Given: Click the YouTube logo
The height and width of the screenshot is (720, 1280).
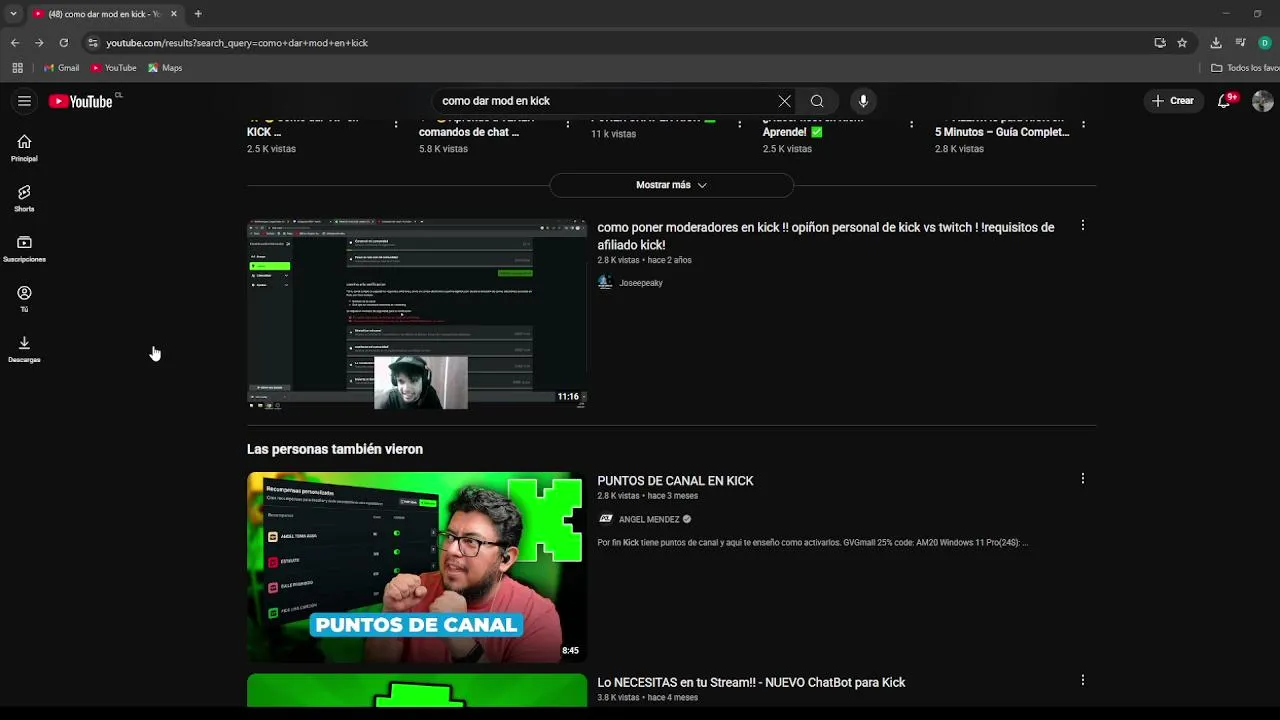Looking at the screenshot, I should point(81,101).
